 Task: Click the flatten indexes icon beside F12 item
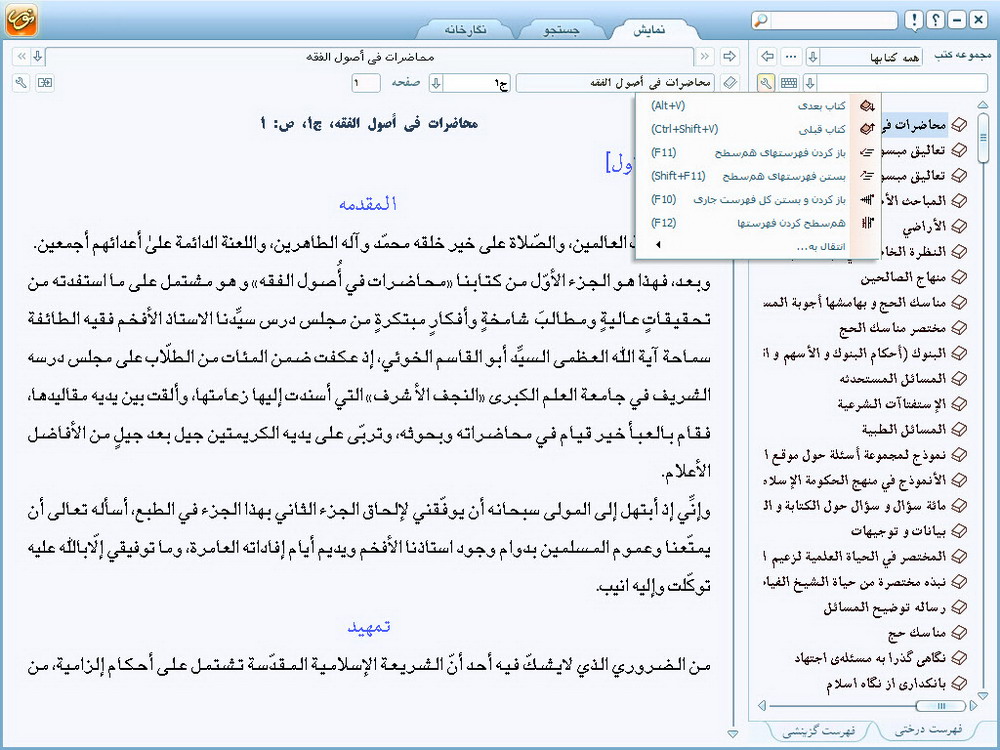click(x=867, y=223)
